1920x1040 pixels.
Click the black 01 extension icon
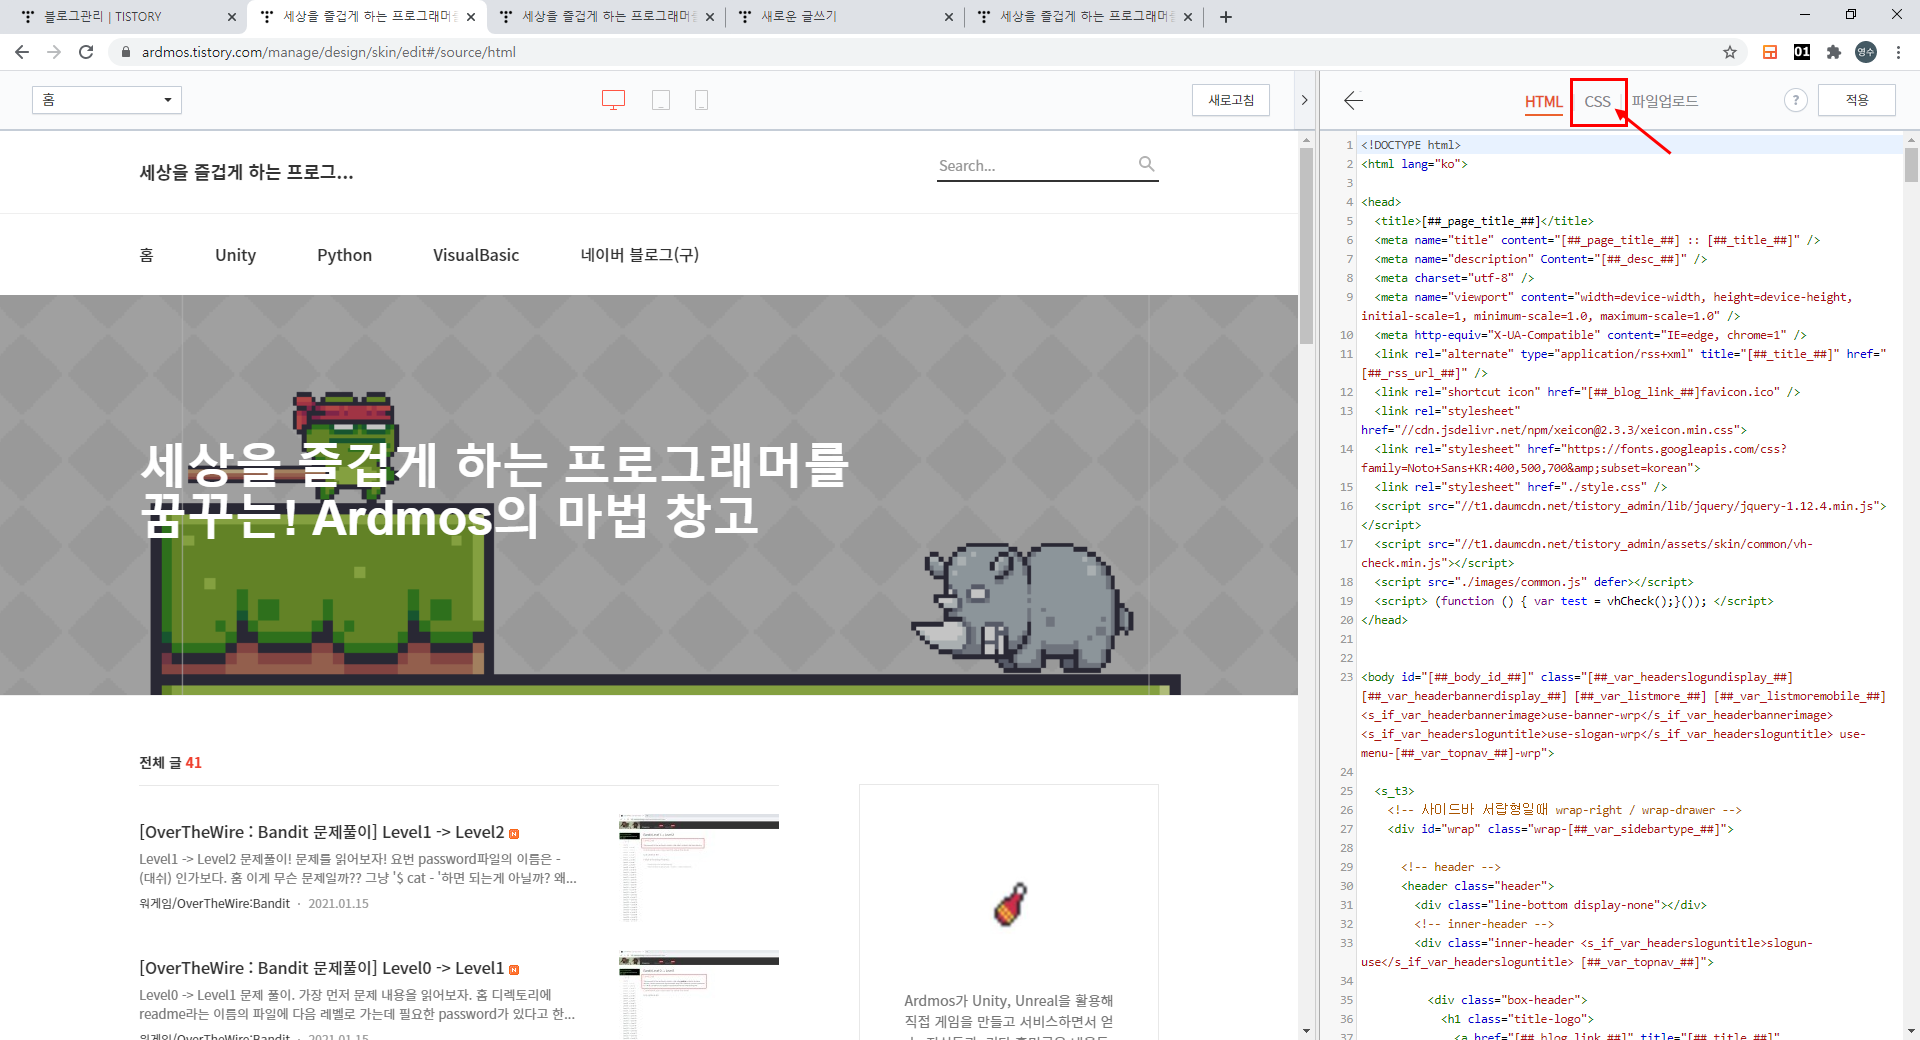pos(1802,52)
